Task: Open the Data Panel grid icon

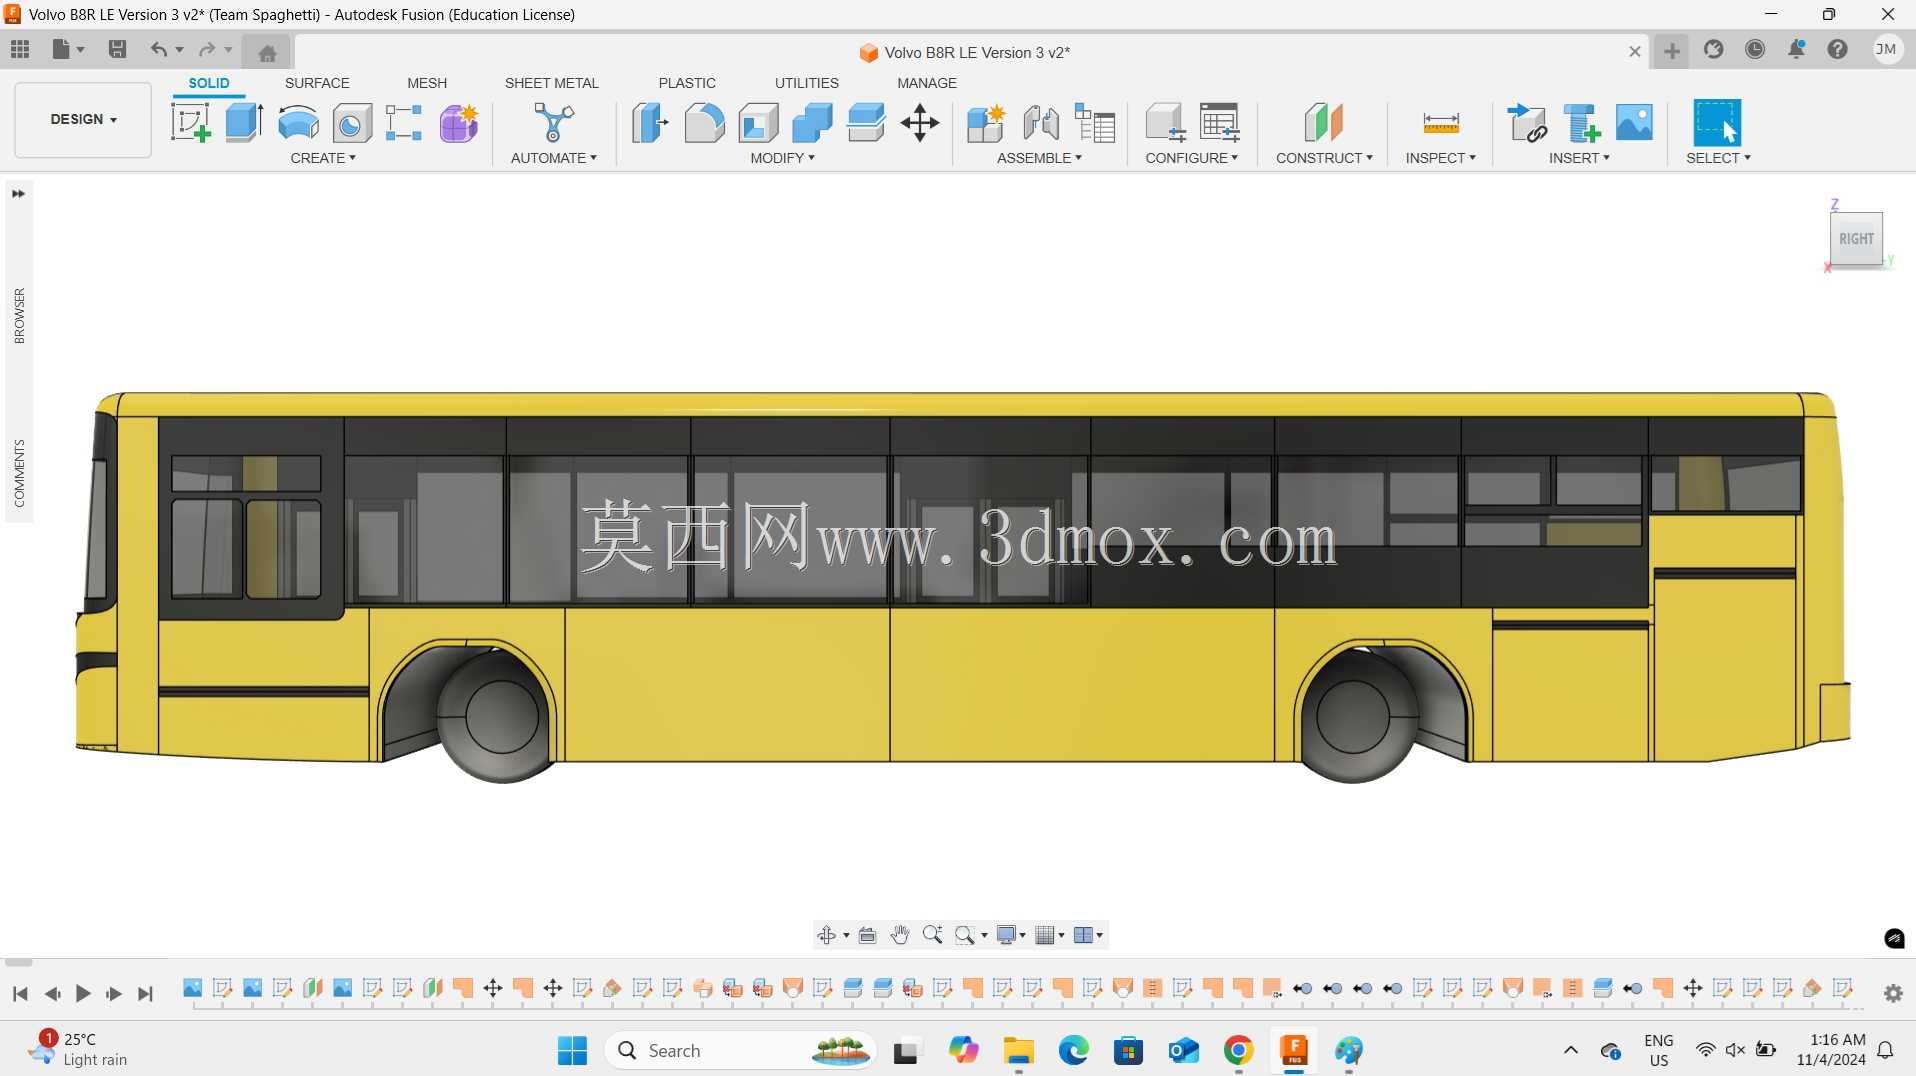Action: [20, 49]
